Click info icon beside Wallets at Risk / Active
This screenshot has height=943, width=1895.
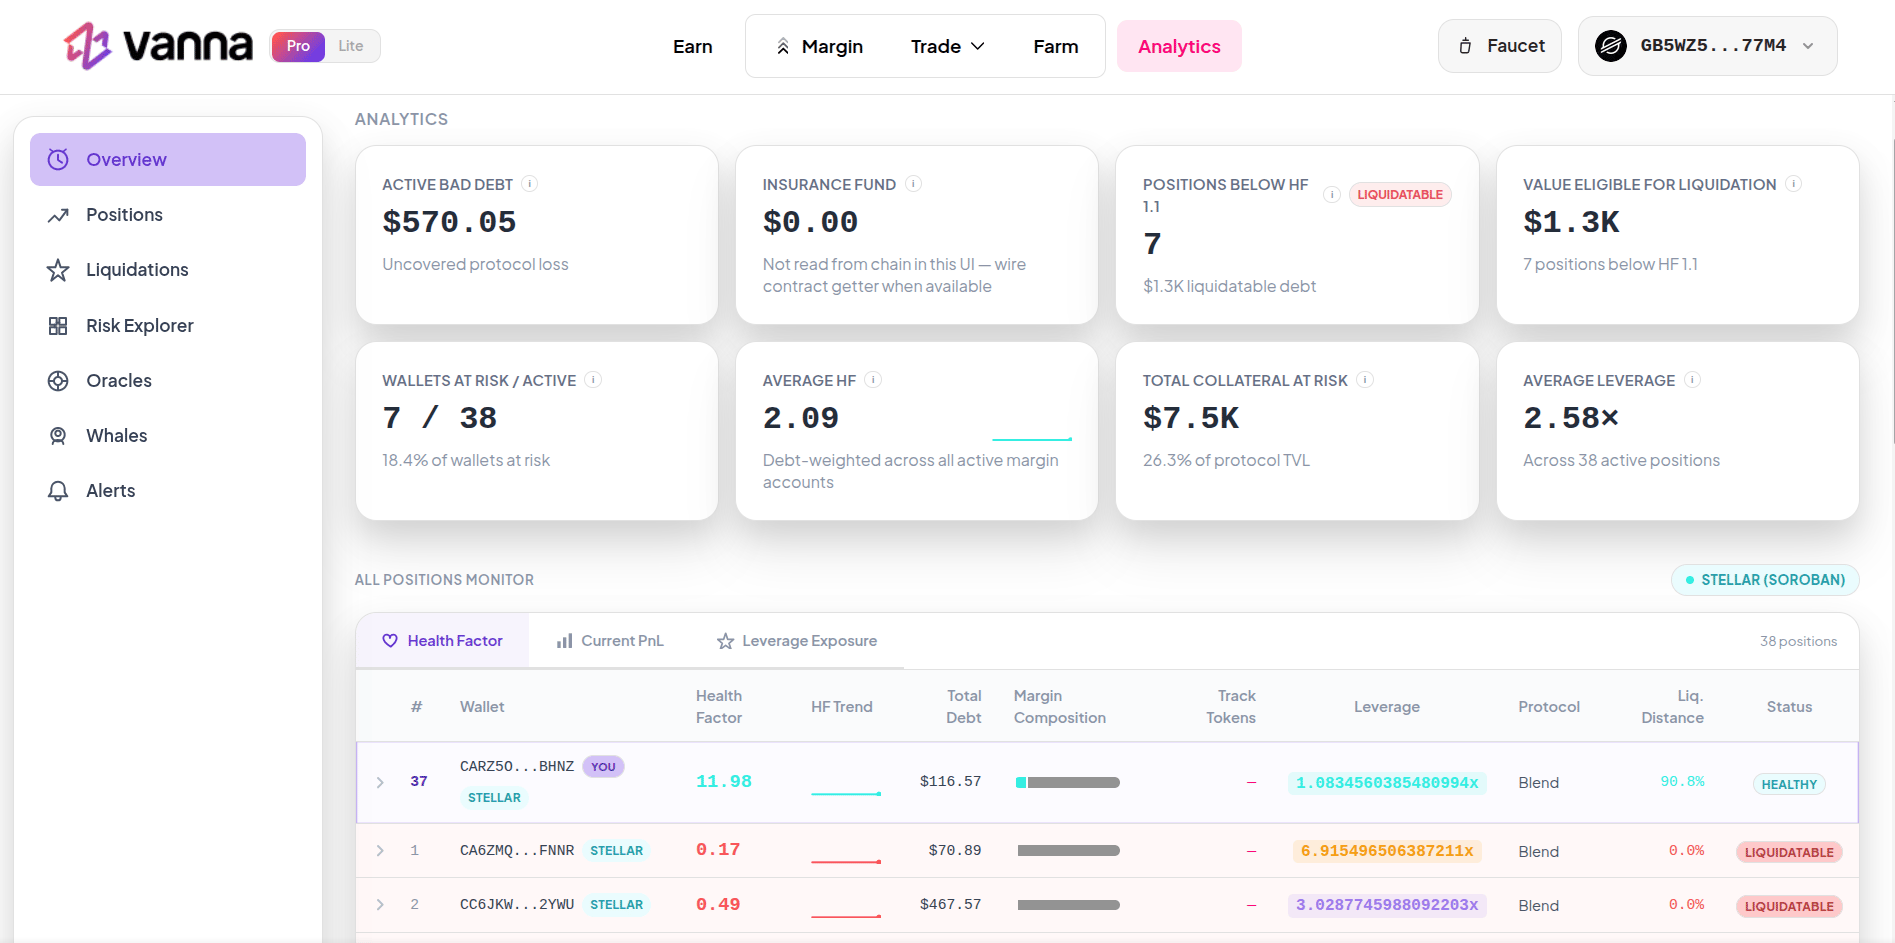click(593, 380)
